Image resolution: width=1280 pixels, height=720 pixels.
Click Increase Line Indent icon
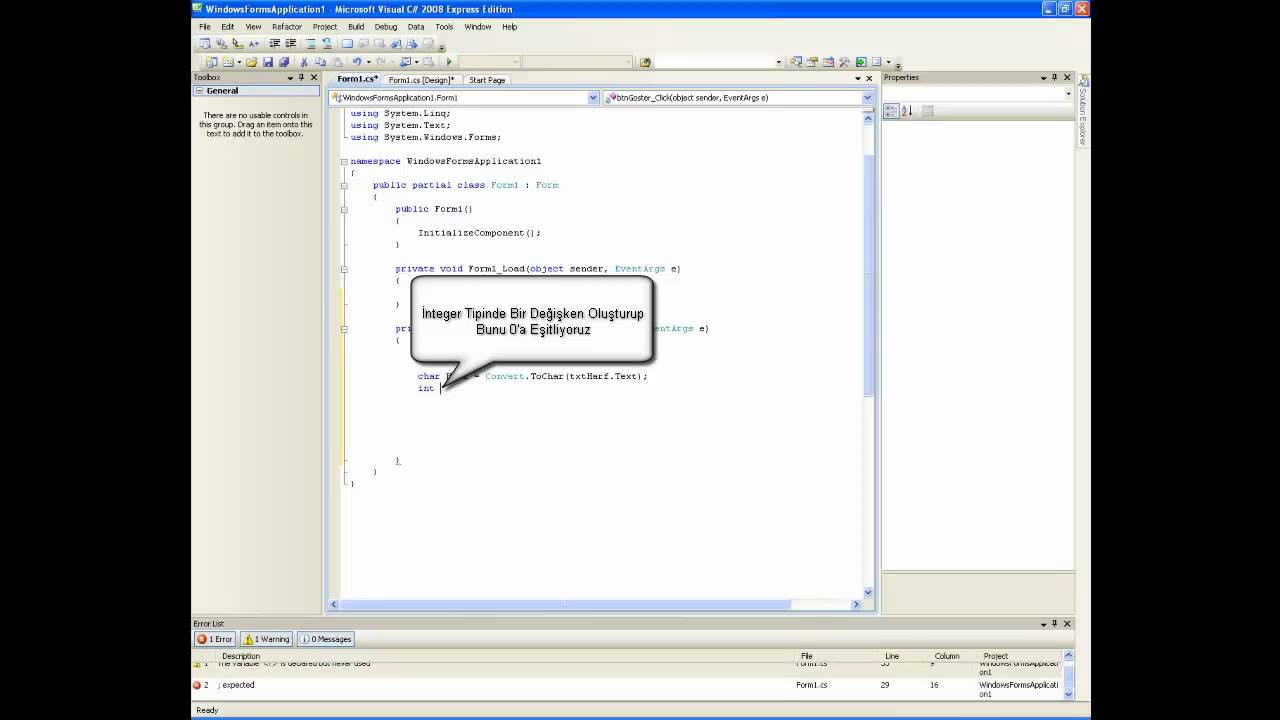291,43
